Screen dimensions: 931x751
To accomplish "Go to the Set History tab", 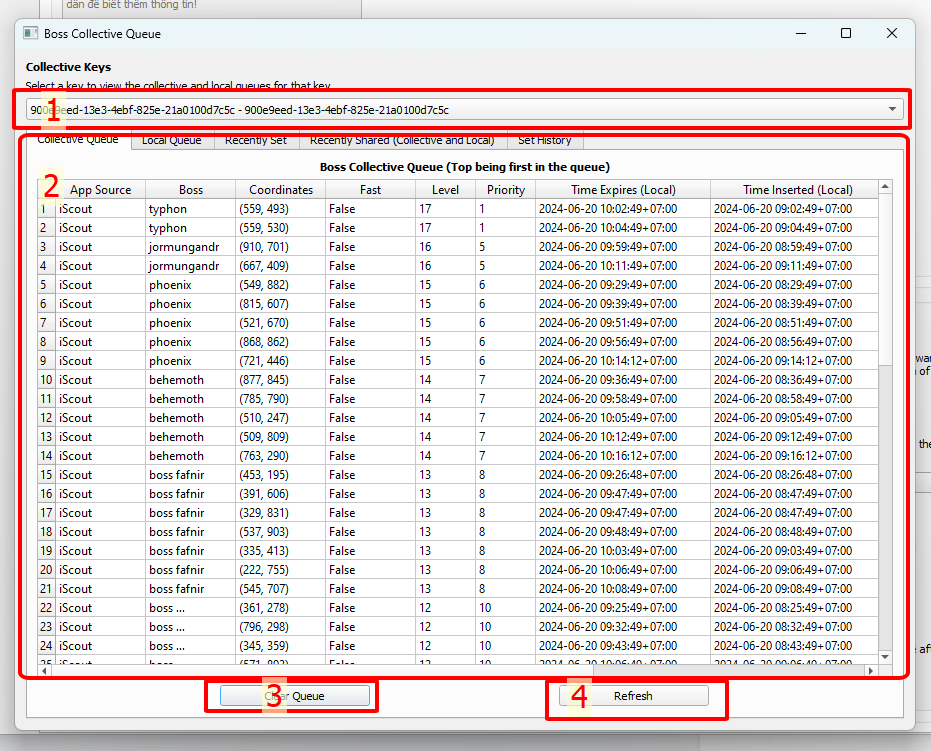I will coord(544,141).
